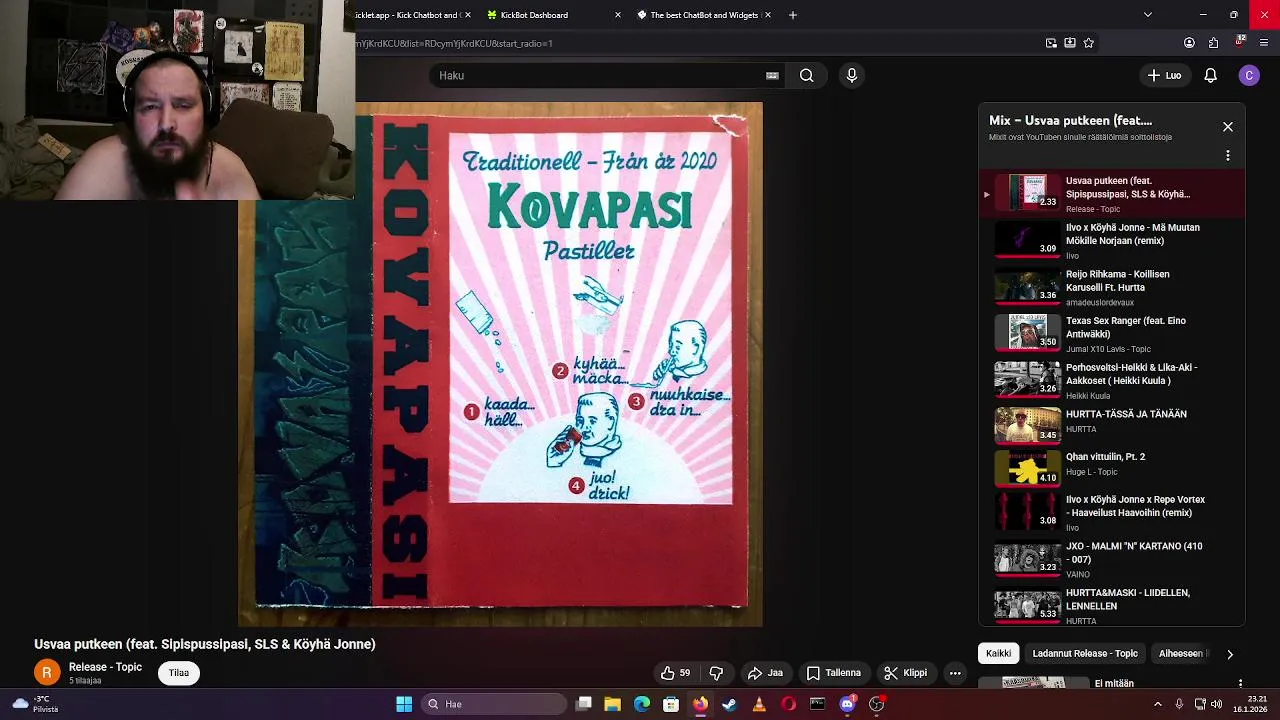
Task: Open the Windows Start menu
Action: 404,704
